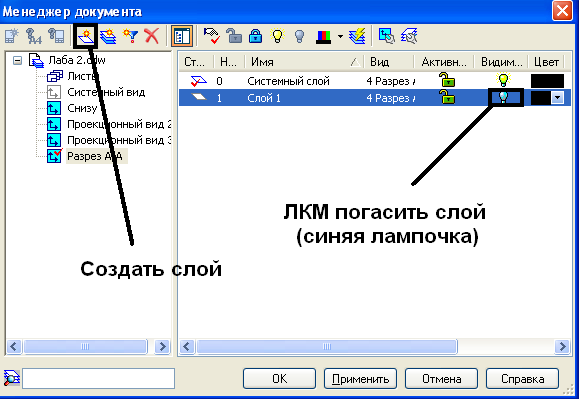Toggle active lock of Слой 1
The height and width of the screenshot is (399, 585).
pyautogui.click(x=447, y=97)
